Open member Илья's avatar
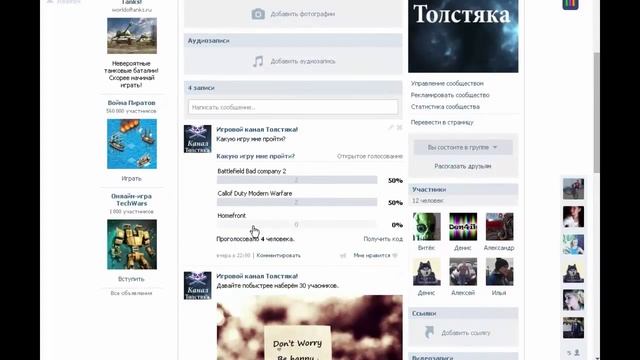The height and width of the screenshot is (360, 640). point(500,272)
